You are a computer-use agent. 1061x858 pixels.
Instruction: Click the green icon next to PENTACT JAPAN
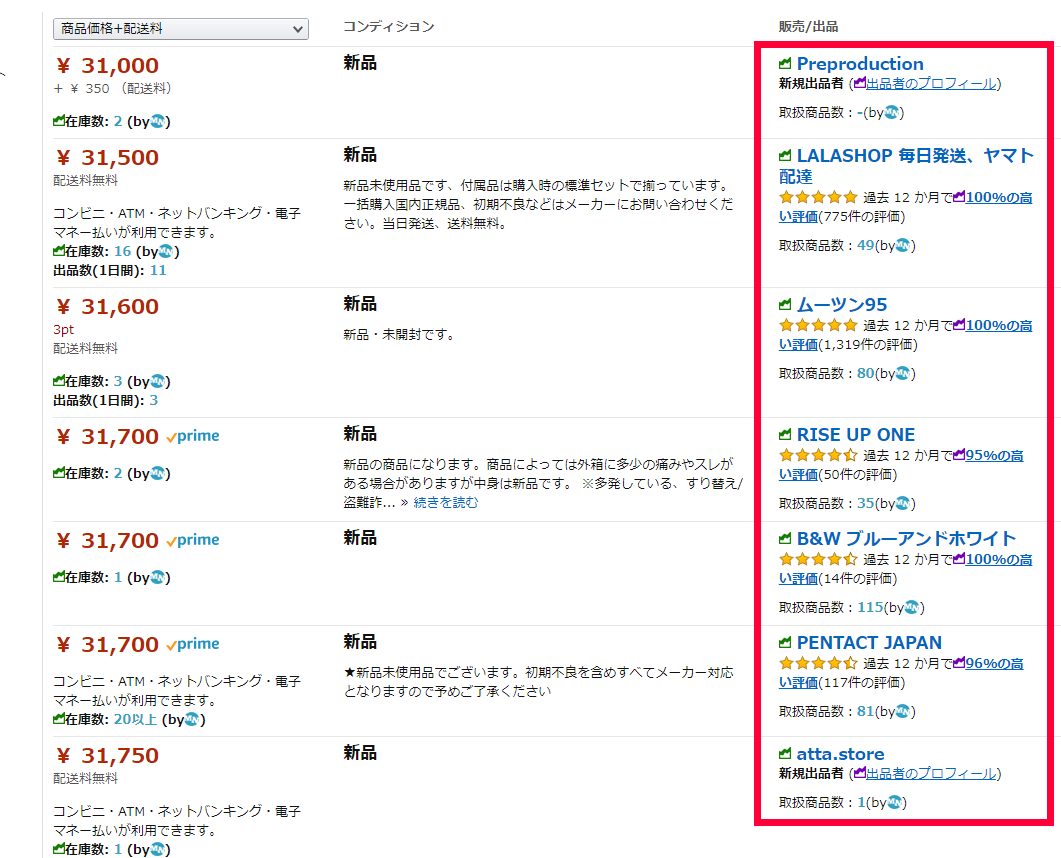785,643
